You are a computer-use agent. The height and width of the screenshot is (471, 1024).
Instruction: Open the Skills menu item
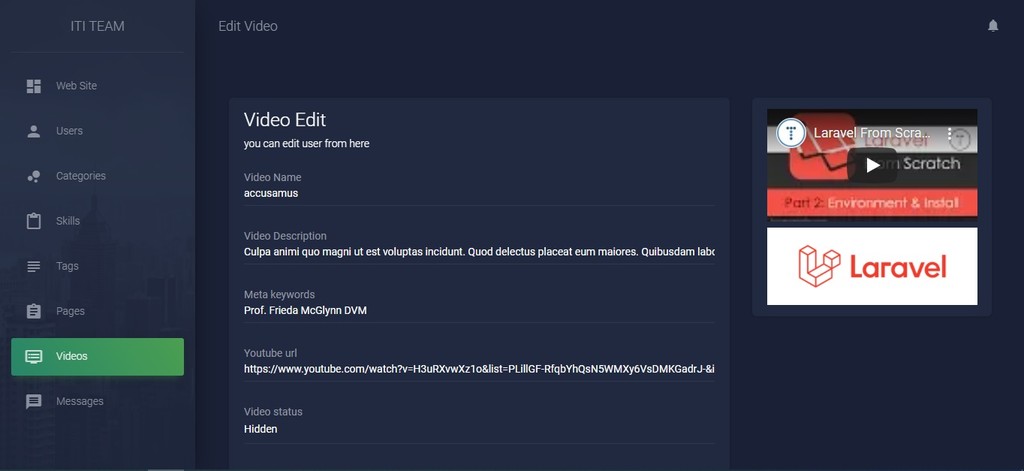(97, 221)
